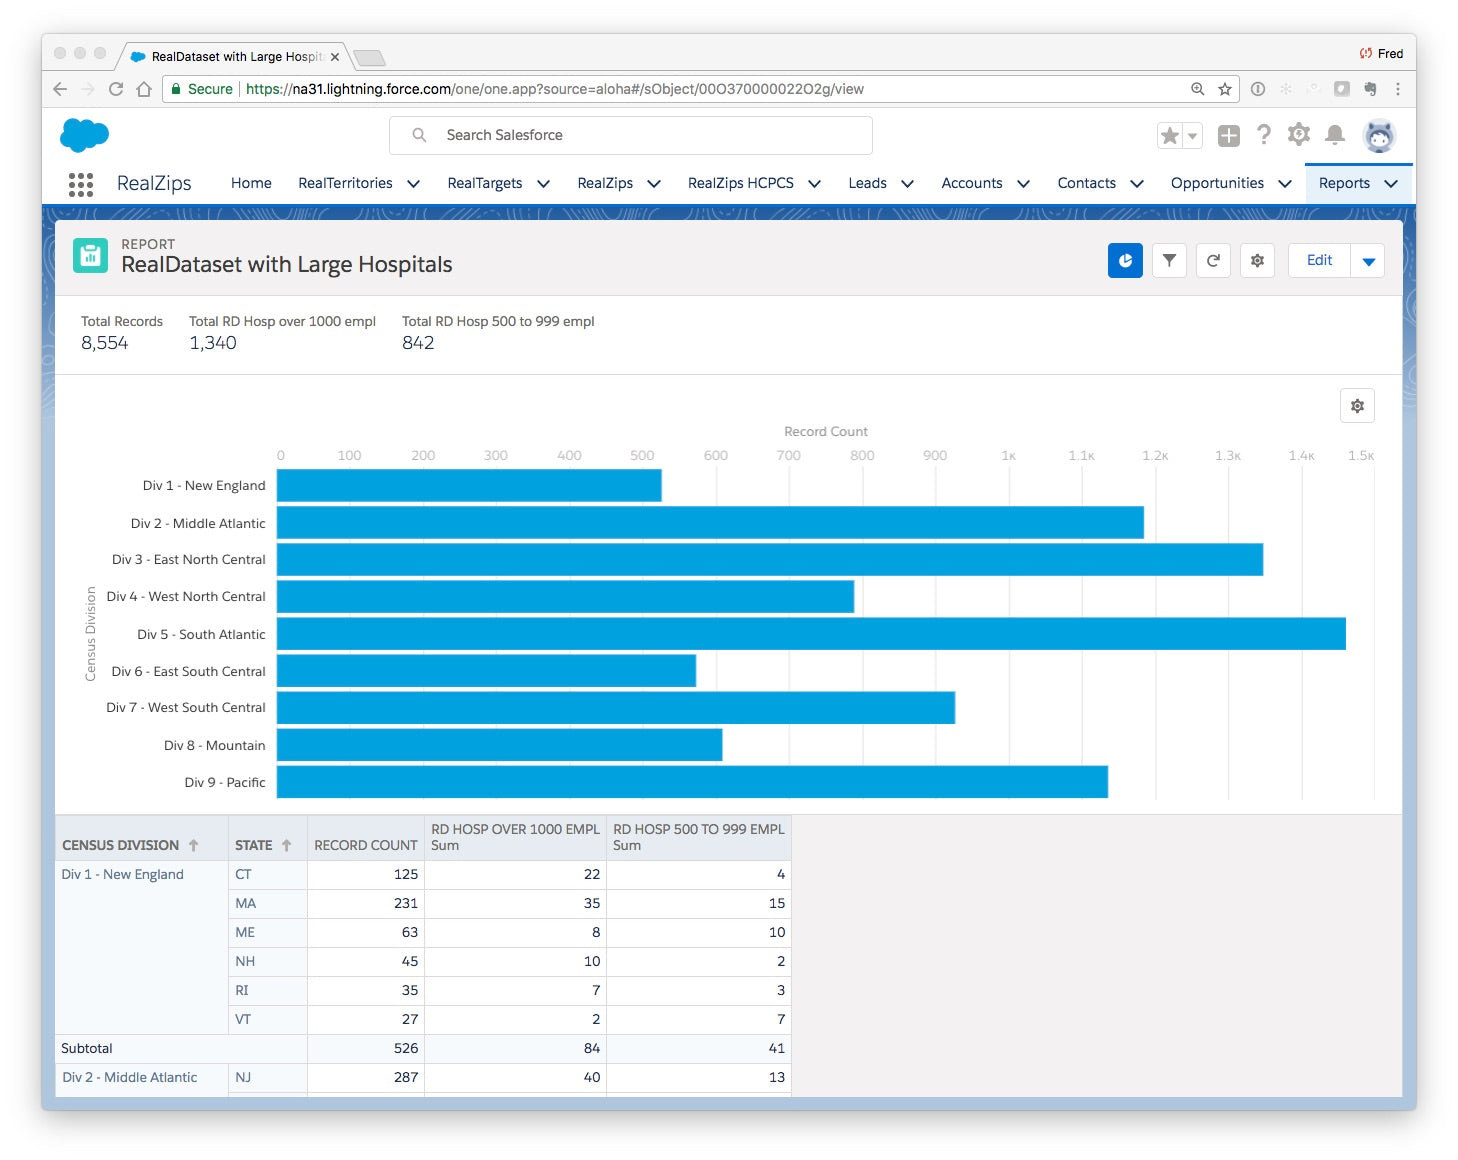Image resolution: width=1458 pixels, height=1160 pixels.
Task: Open the report filter panel
Action: pos(1169,261)
